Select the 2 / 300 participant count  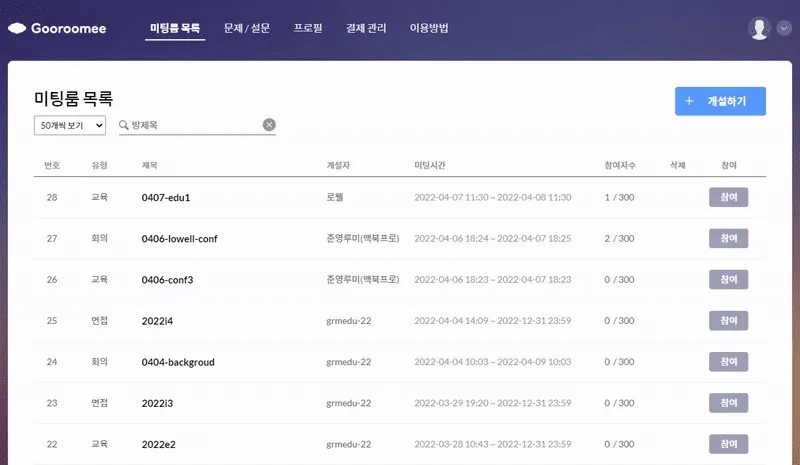[619, 238]
